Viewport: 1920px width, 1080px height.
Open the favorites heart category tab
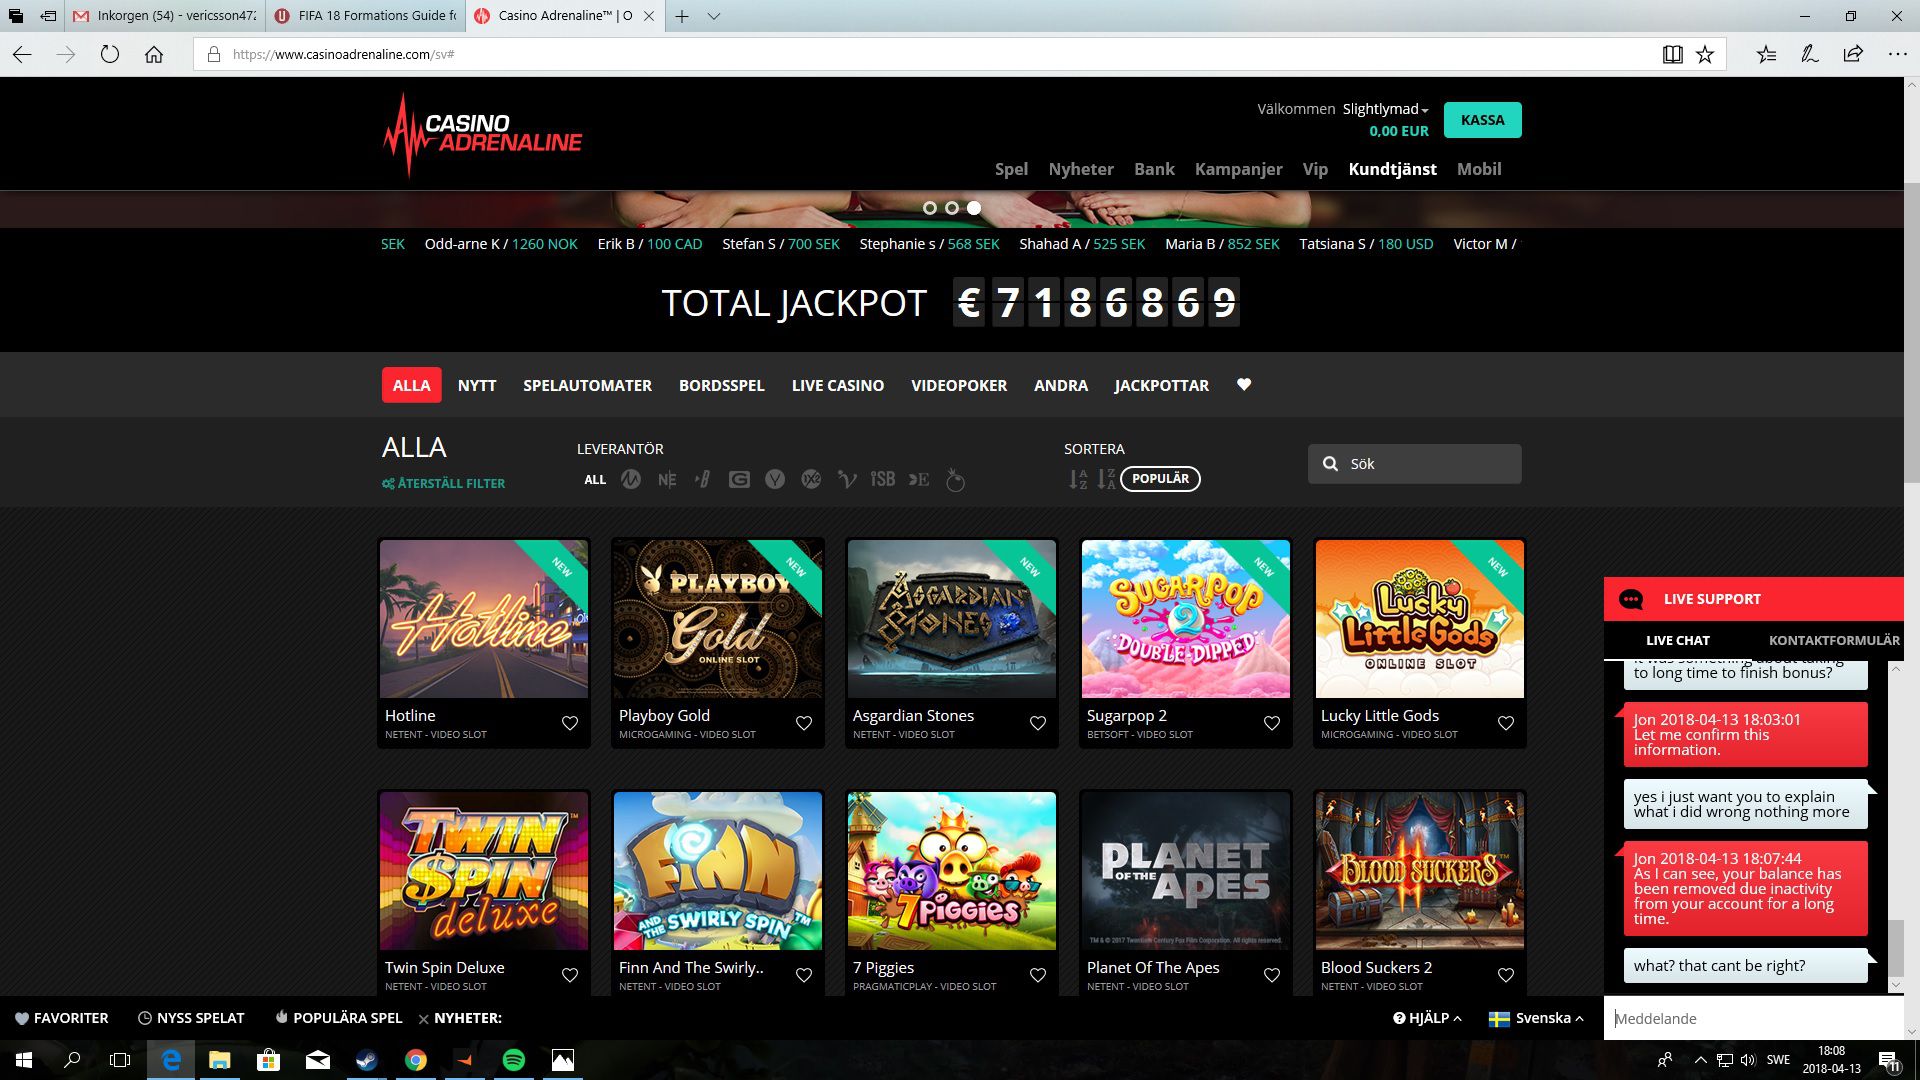pyautogui.click(x=1244, y=385)
